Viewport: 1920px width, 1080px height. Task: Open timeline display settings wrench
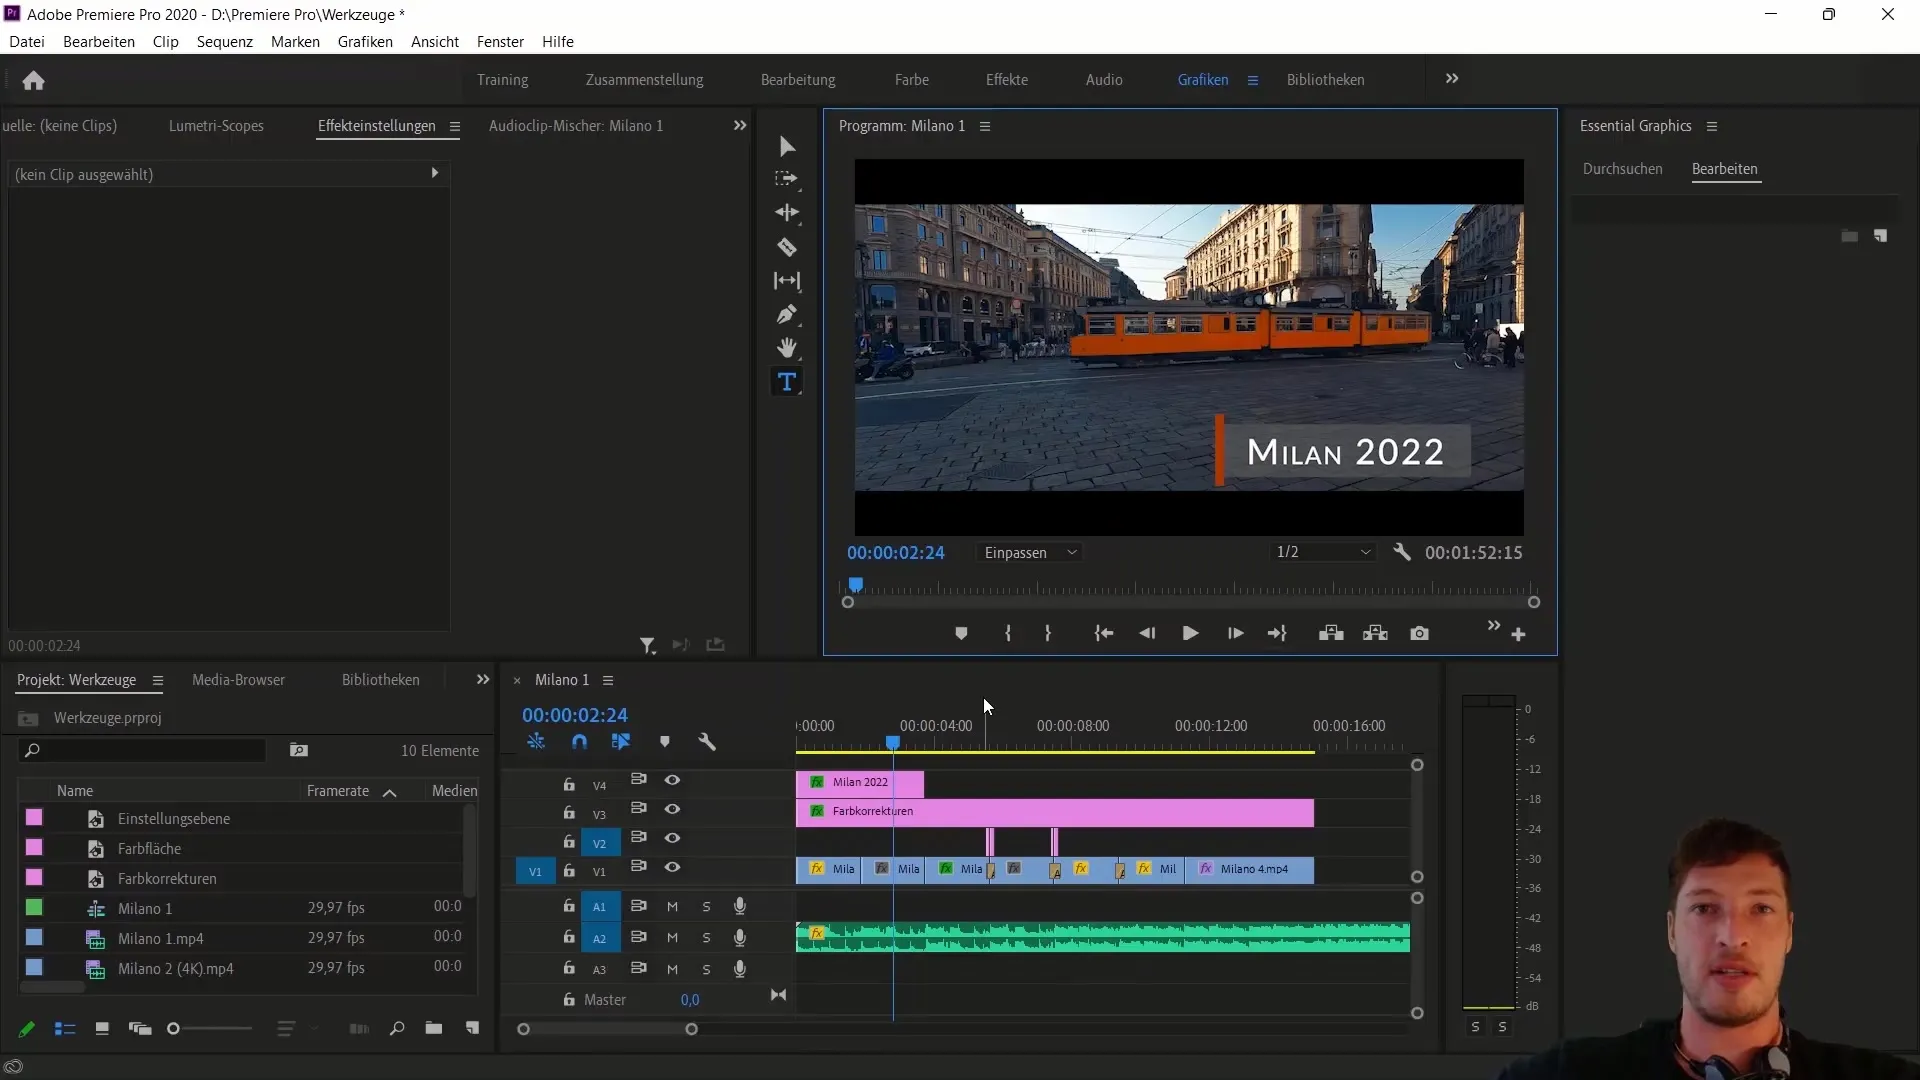707,742
